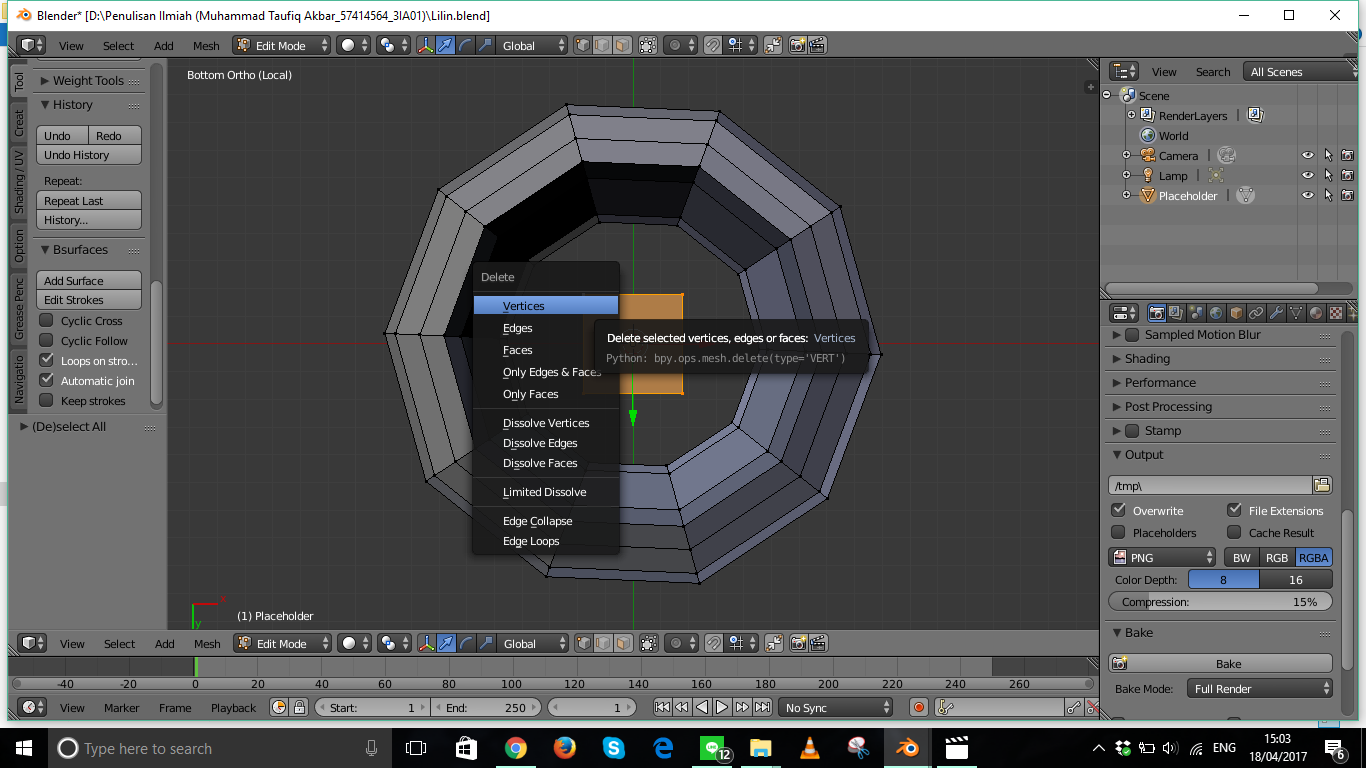Toggle limit selection to visible in upper header
This screenshot has height=768, width=1366.
[x=648, y=45]
